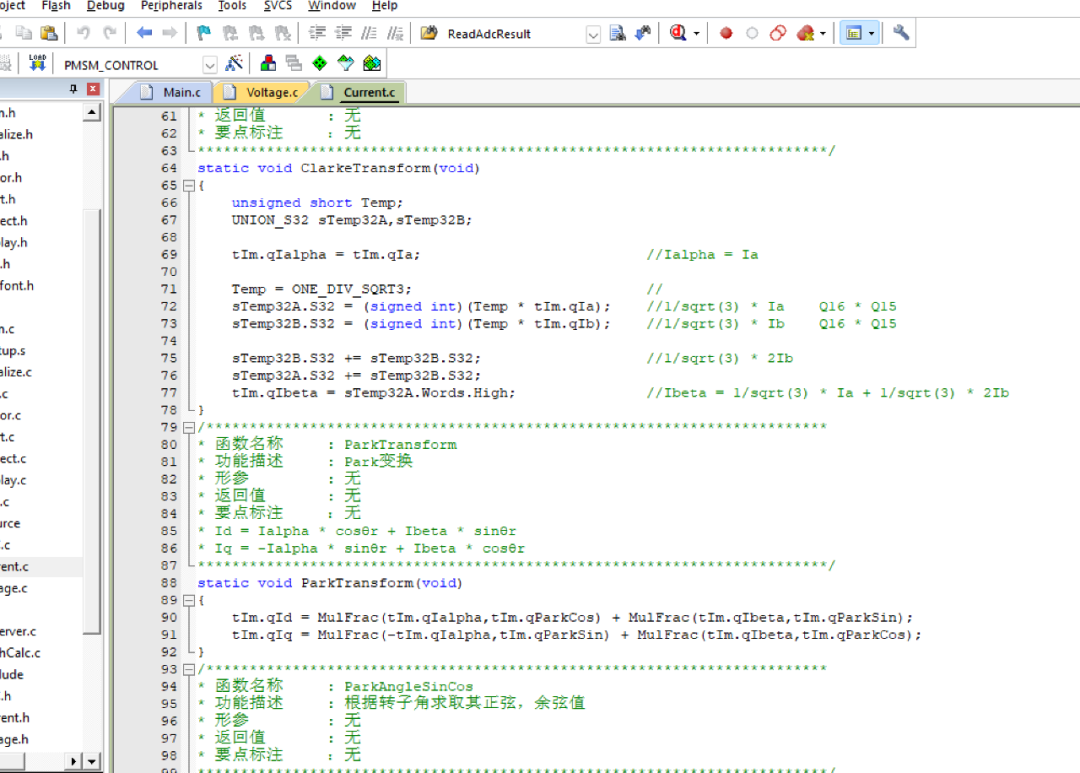Click the Download LOAD icon
This screenshot has width=1080, height=773.
click(37, 63)
